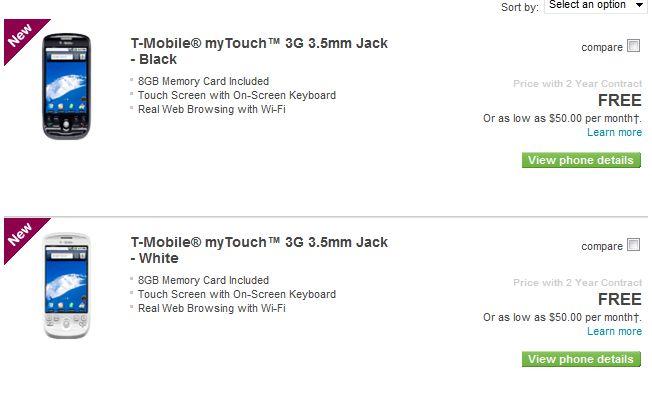Click the FREE price on the White phone
This screenshot has height=401, width=652.
(619, 300)
